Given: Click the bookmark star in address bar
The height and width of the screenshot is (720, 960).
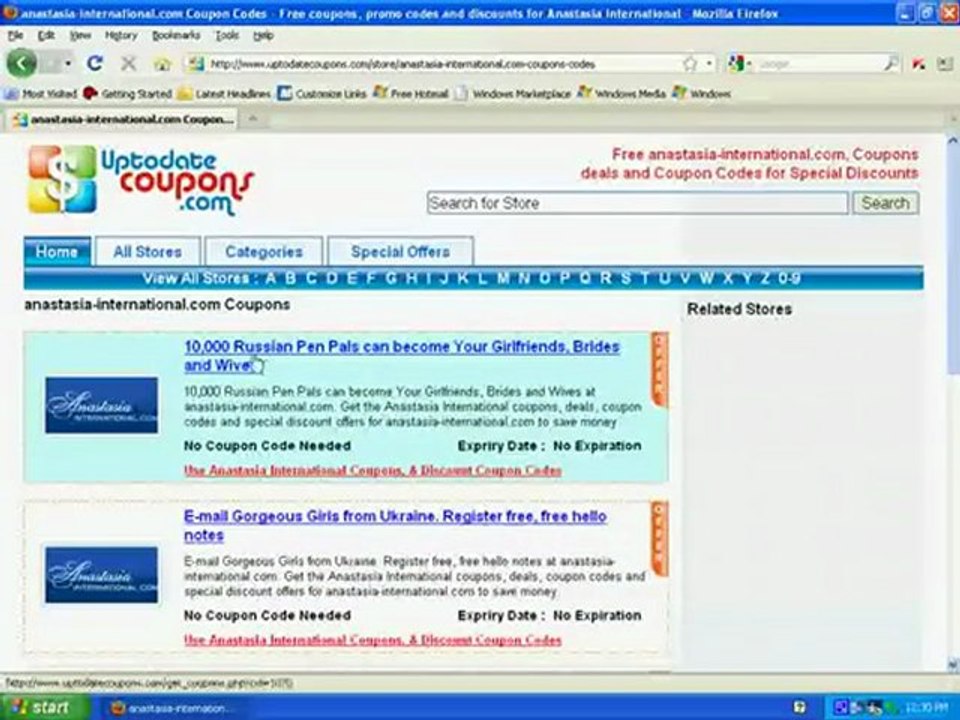Looking at the screenshot, I should click(690, 64).
